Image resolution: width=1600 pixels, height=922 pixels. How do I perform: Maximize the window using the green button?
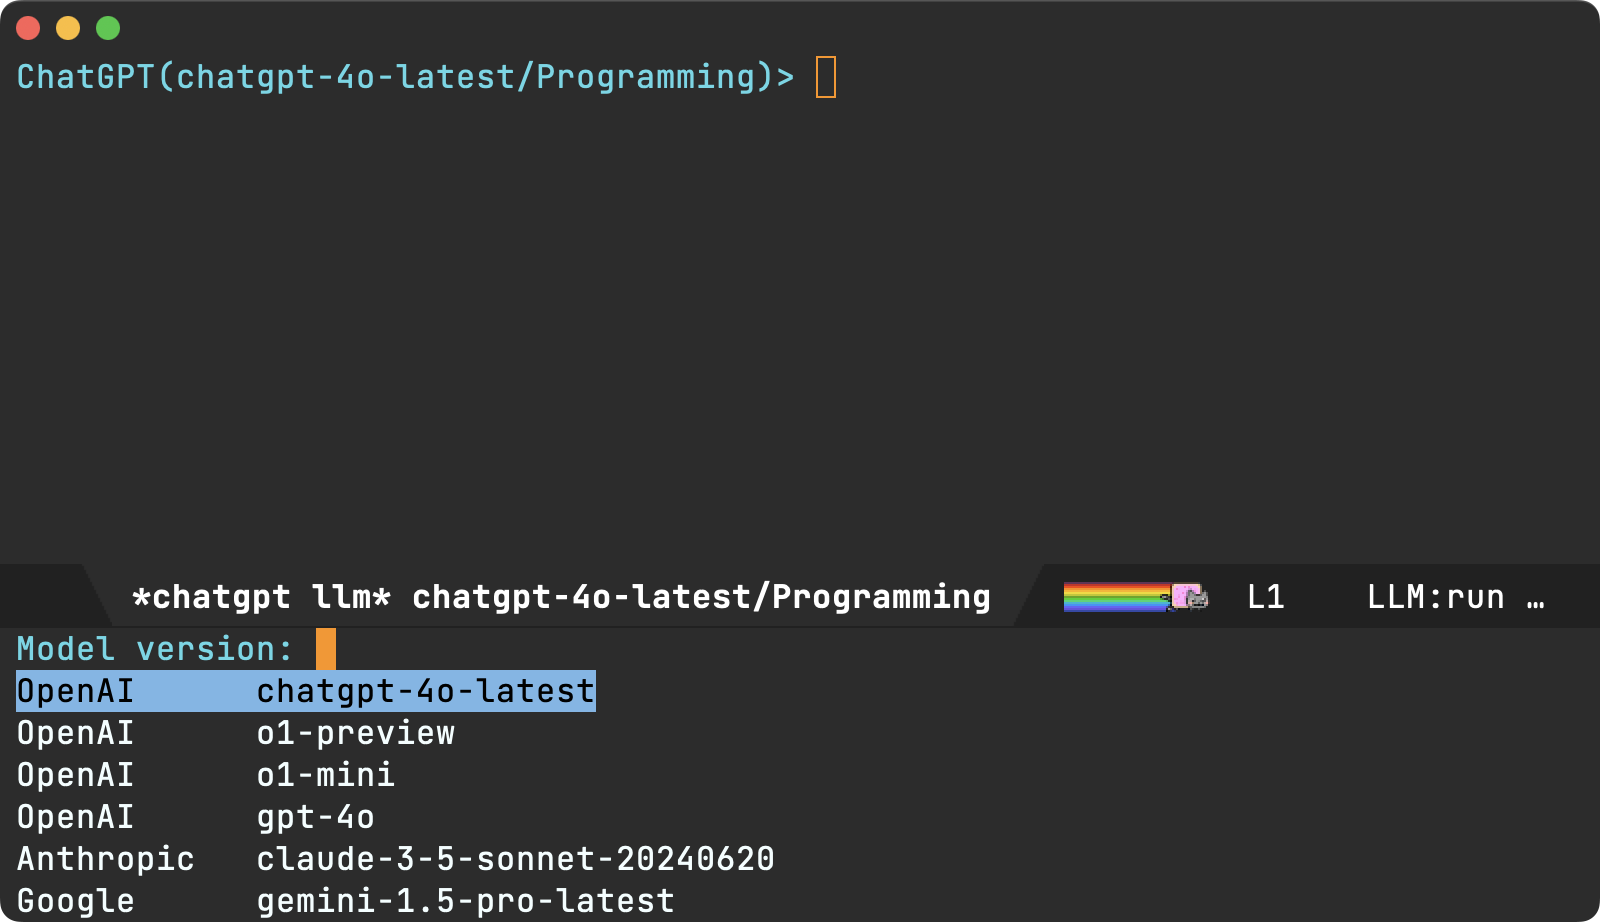(x=108, y=28)
